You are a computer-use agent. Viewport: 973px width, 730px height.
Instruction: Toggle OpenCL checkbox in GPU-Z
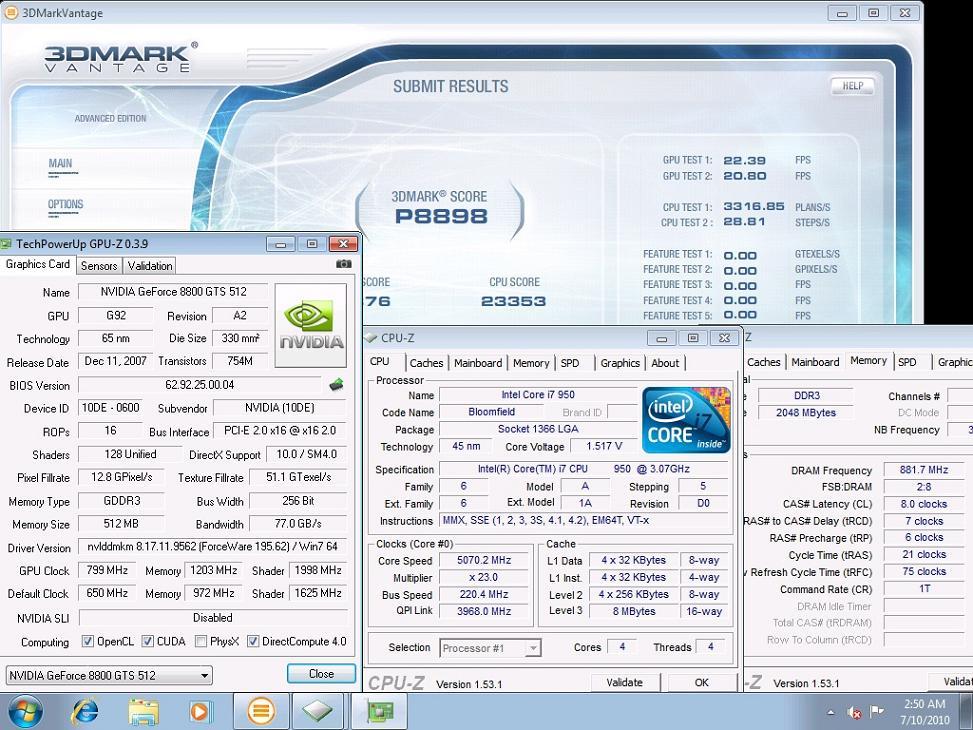[x=88, y=641]
